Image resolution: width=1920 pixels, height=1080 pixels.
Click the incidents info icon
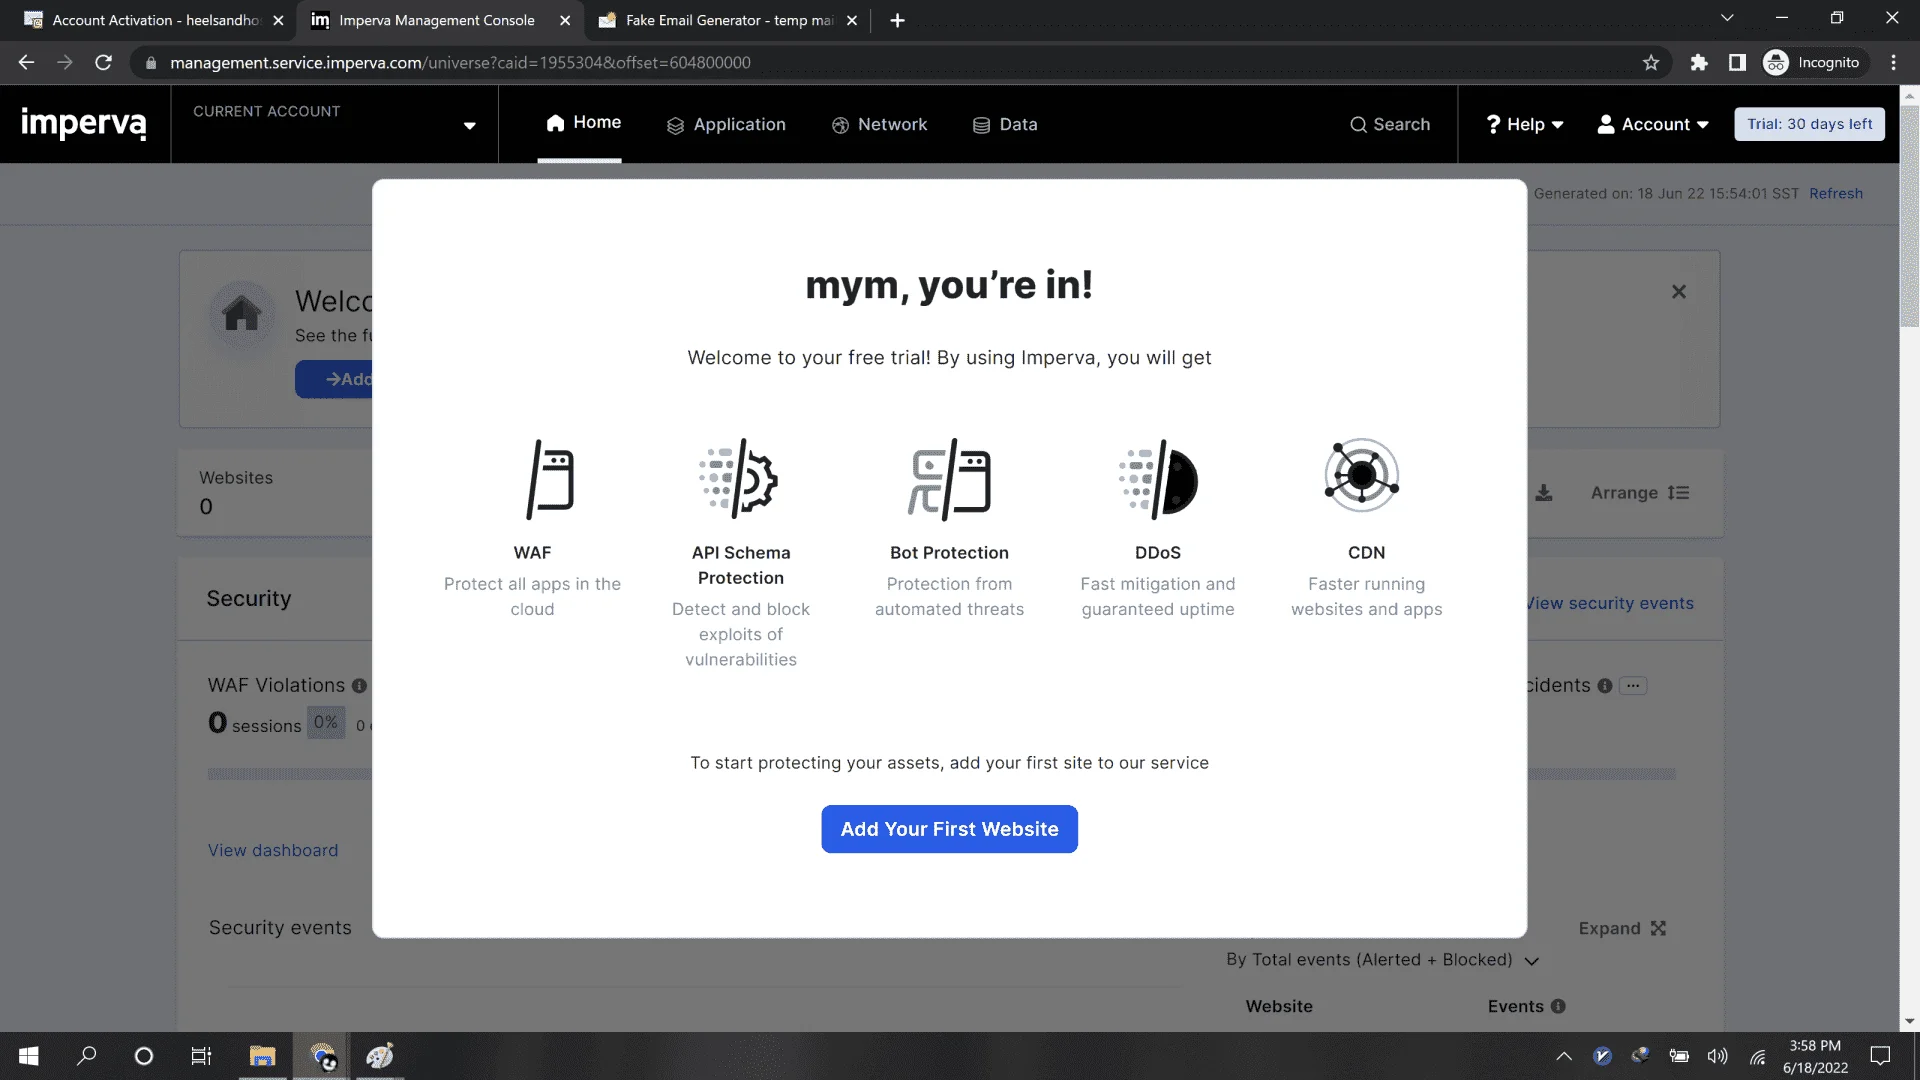[1605, 686]
